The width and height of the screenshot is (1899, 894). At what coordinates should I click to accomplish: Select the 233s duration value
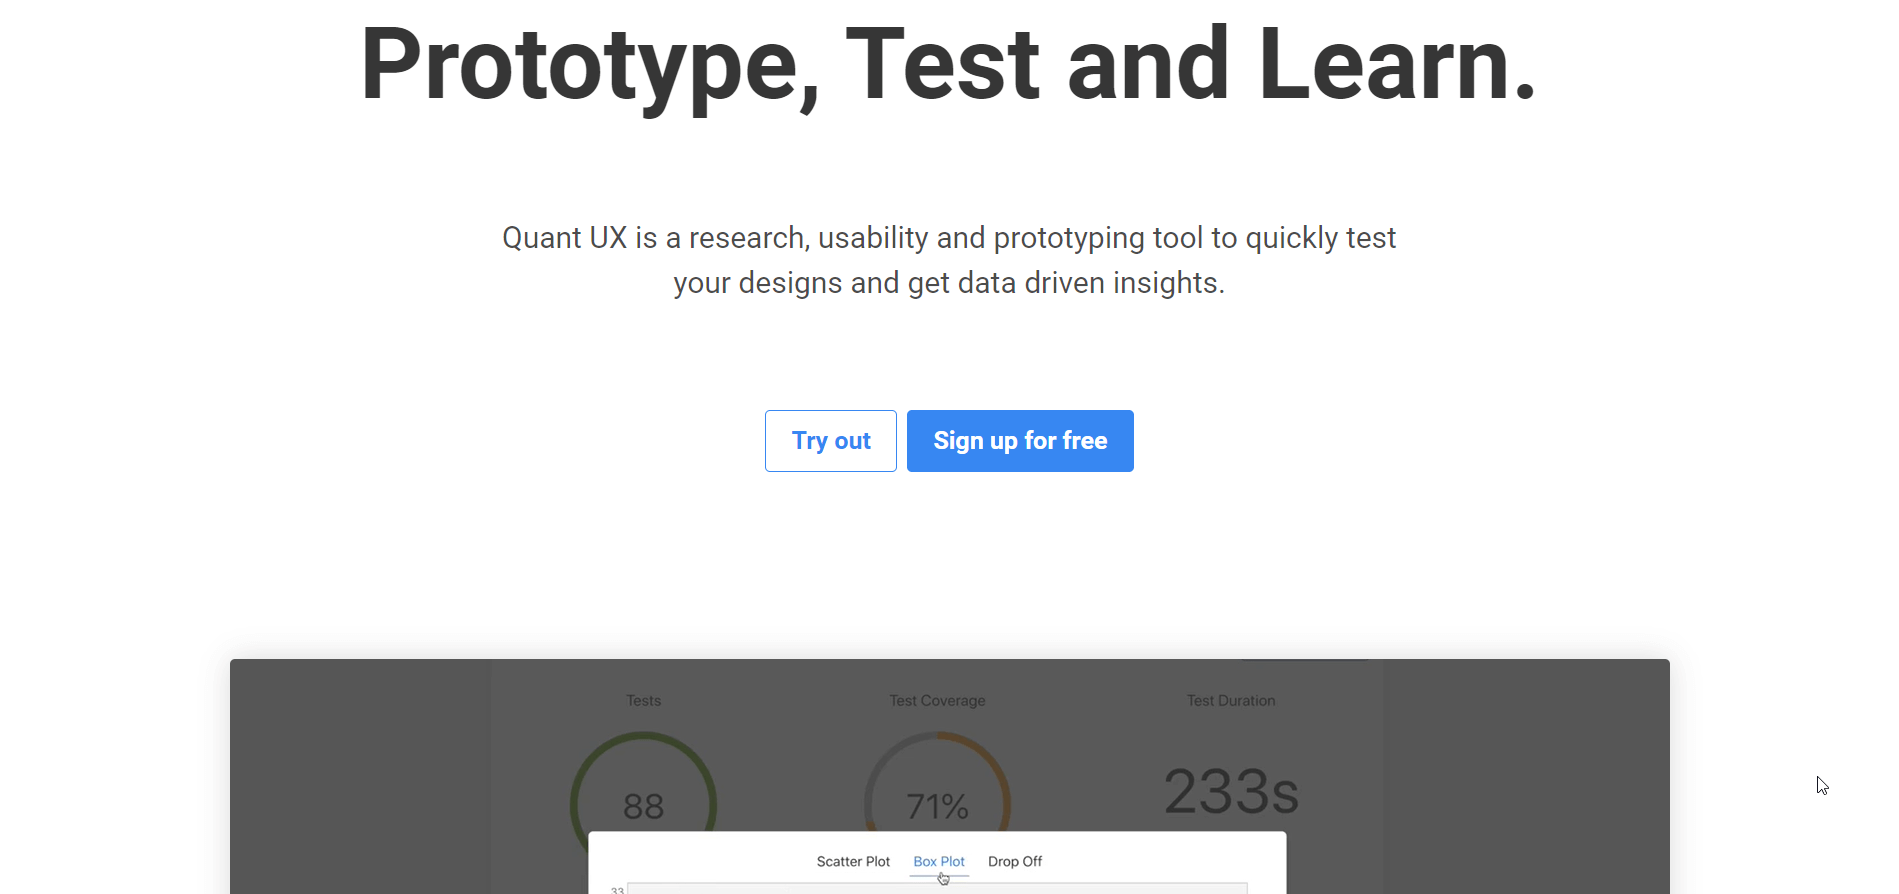[1231, 792]
